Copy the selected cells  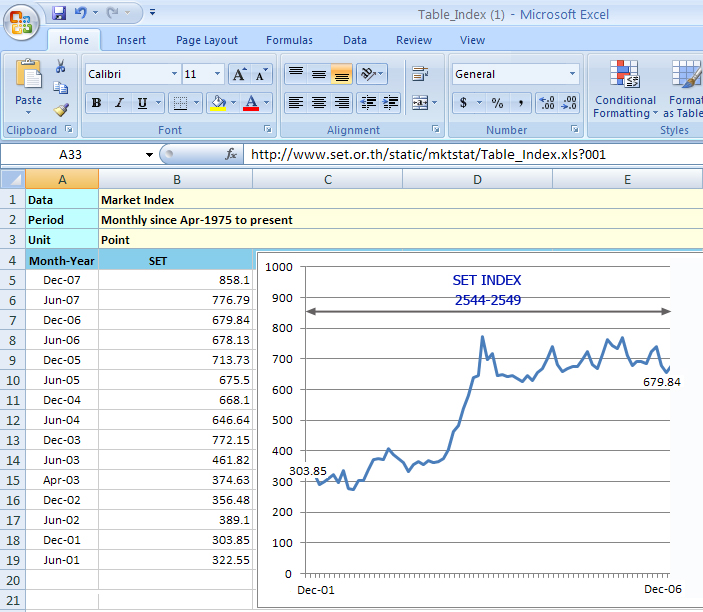tap(61, 87)
